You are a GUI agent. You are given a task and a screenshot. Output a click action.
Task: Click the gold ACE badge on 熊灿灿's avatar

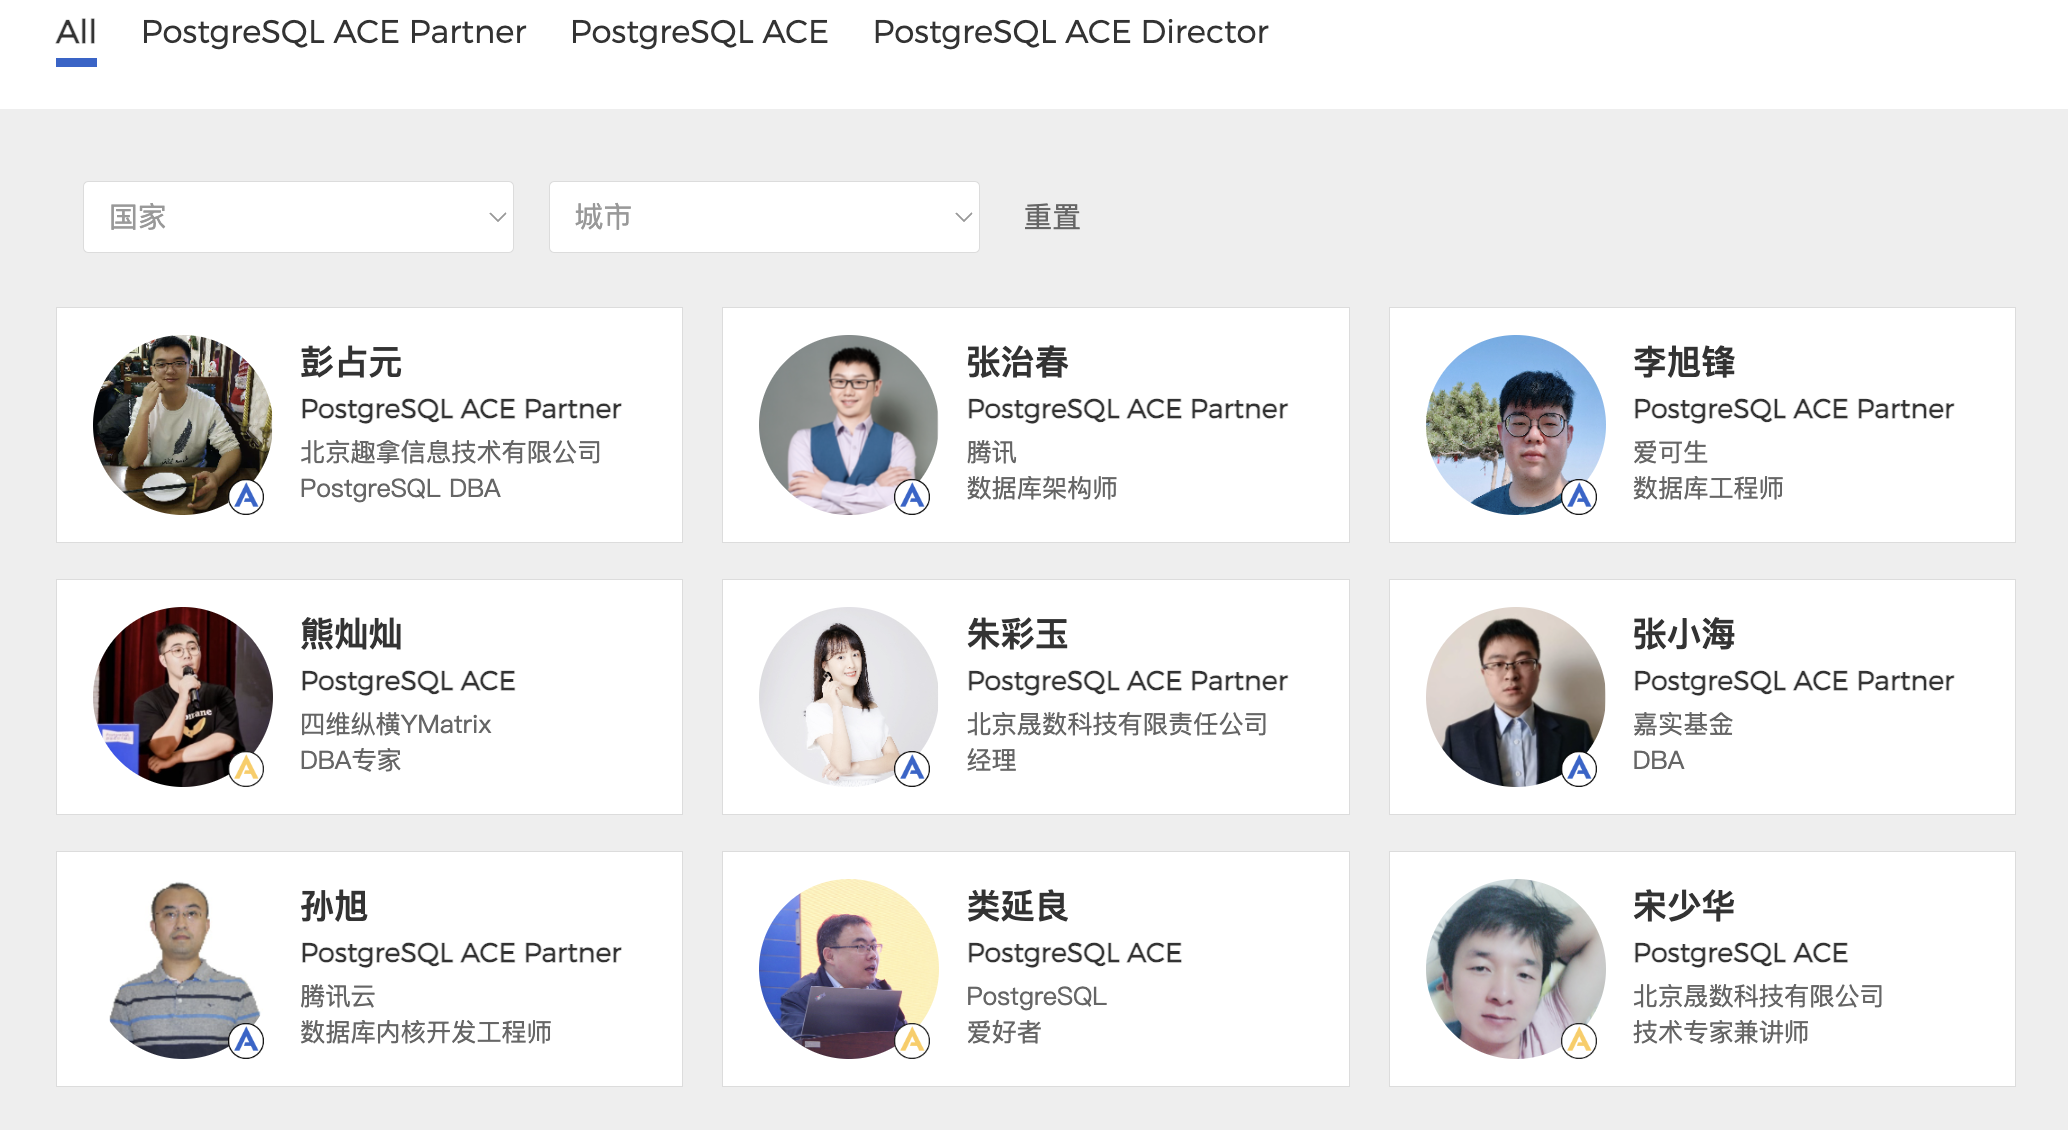(x=246, y=769)
